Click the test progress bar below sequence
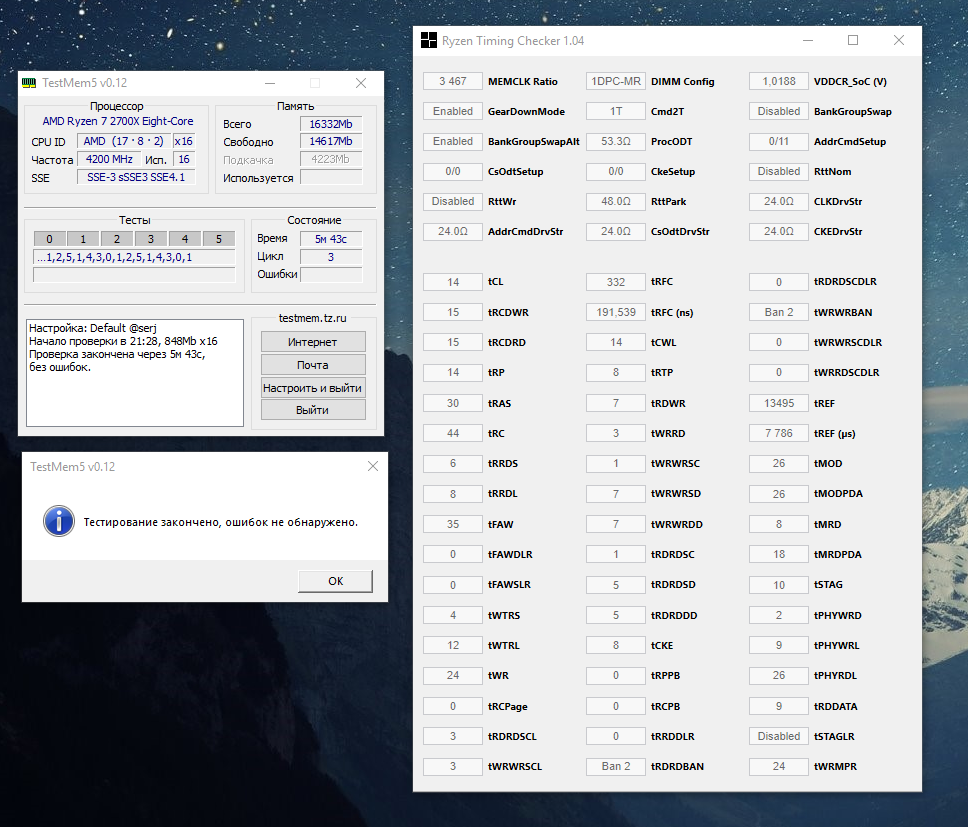The image size is (968, 827). (x=134, y=275)
